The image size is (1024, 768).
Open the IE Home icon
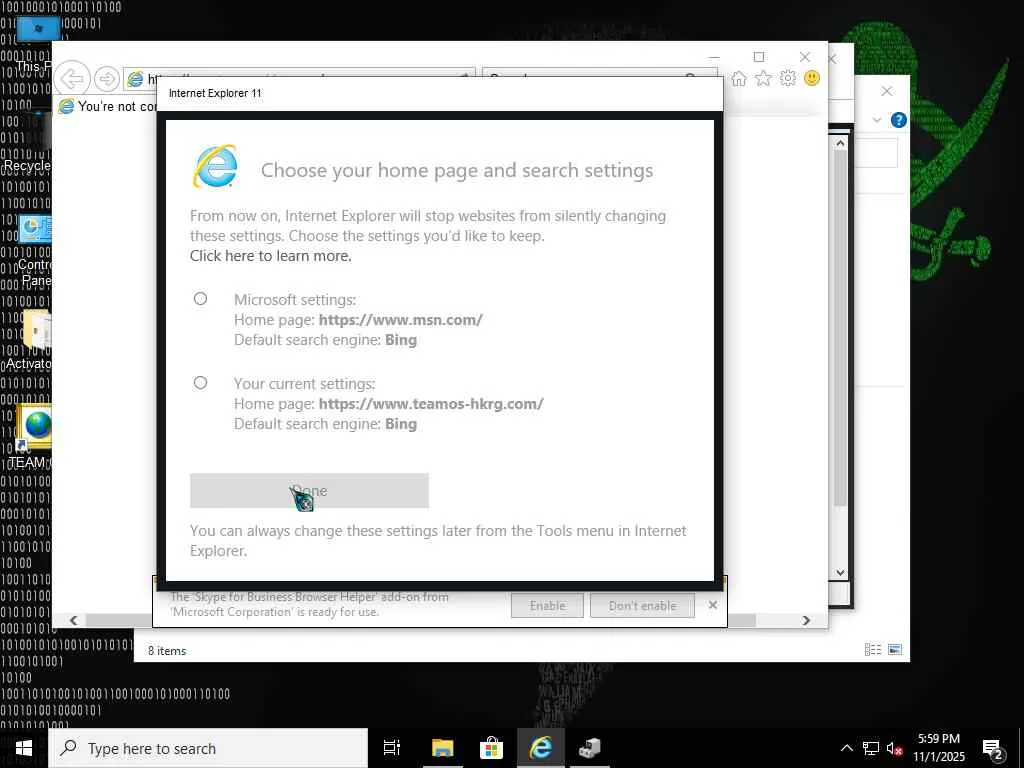click(739, 79)
